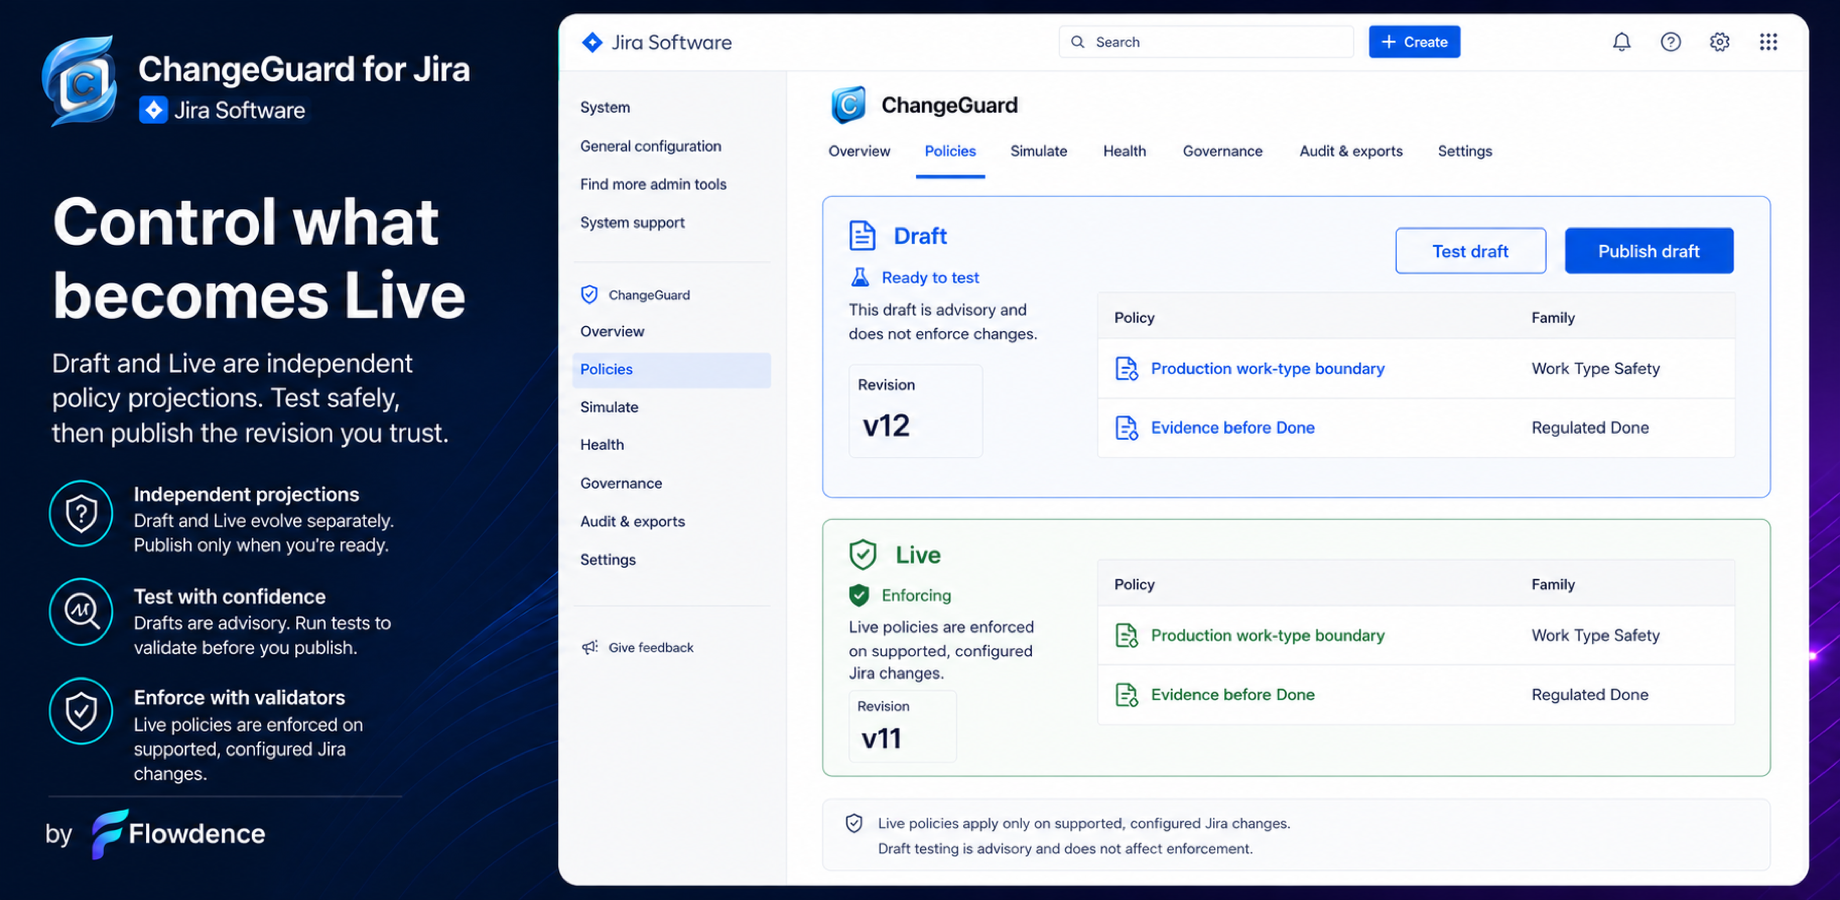Click Live Production work-type boundary policy icon

tap(1126, 636)
